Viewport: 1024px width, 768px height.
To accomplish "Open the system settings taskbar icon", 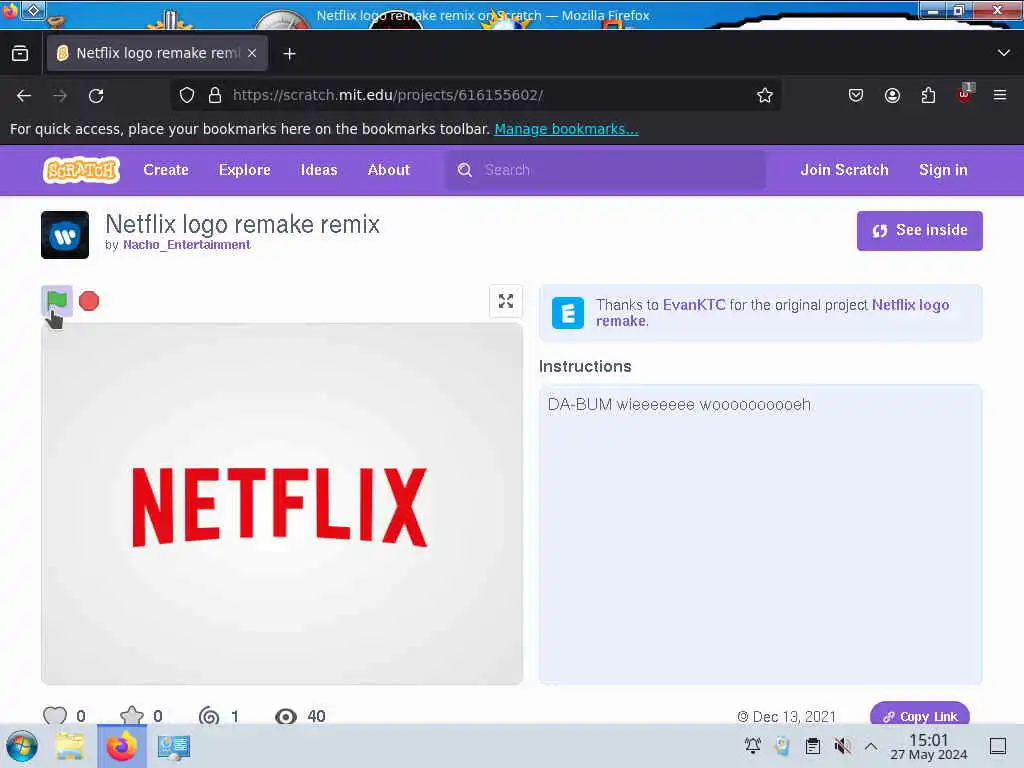I will [x=173, y=746].
